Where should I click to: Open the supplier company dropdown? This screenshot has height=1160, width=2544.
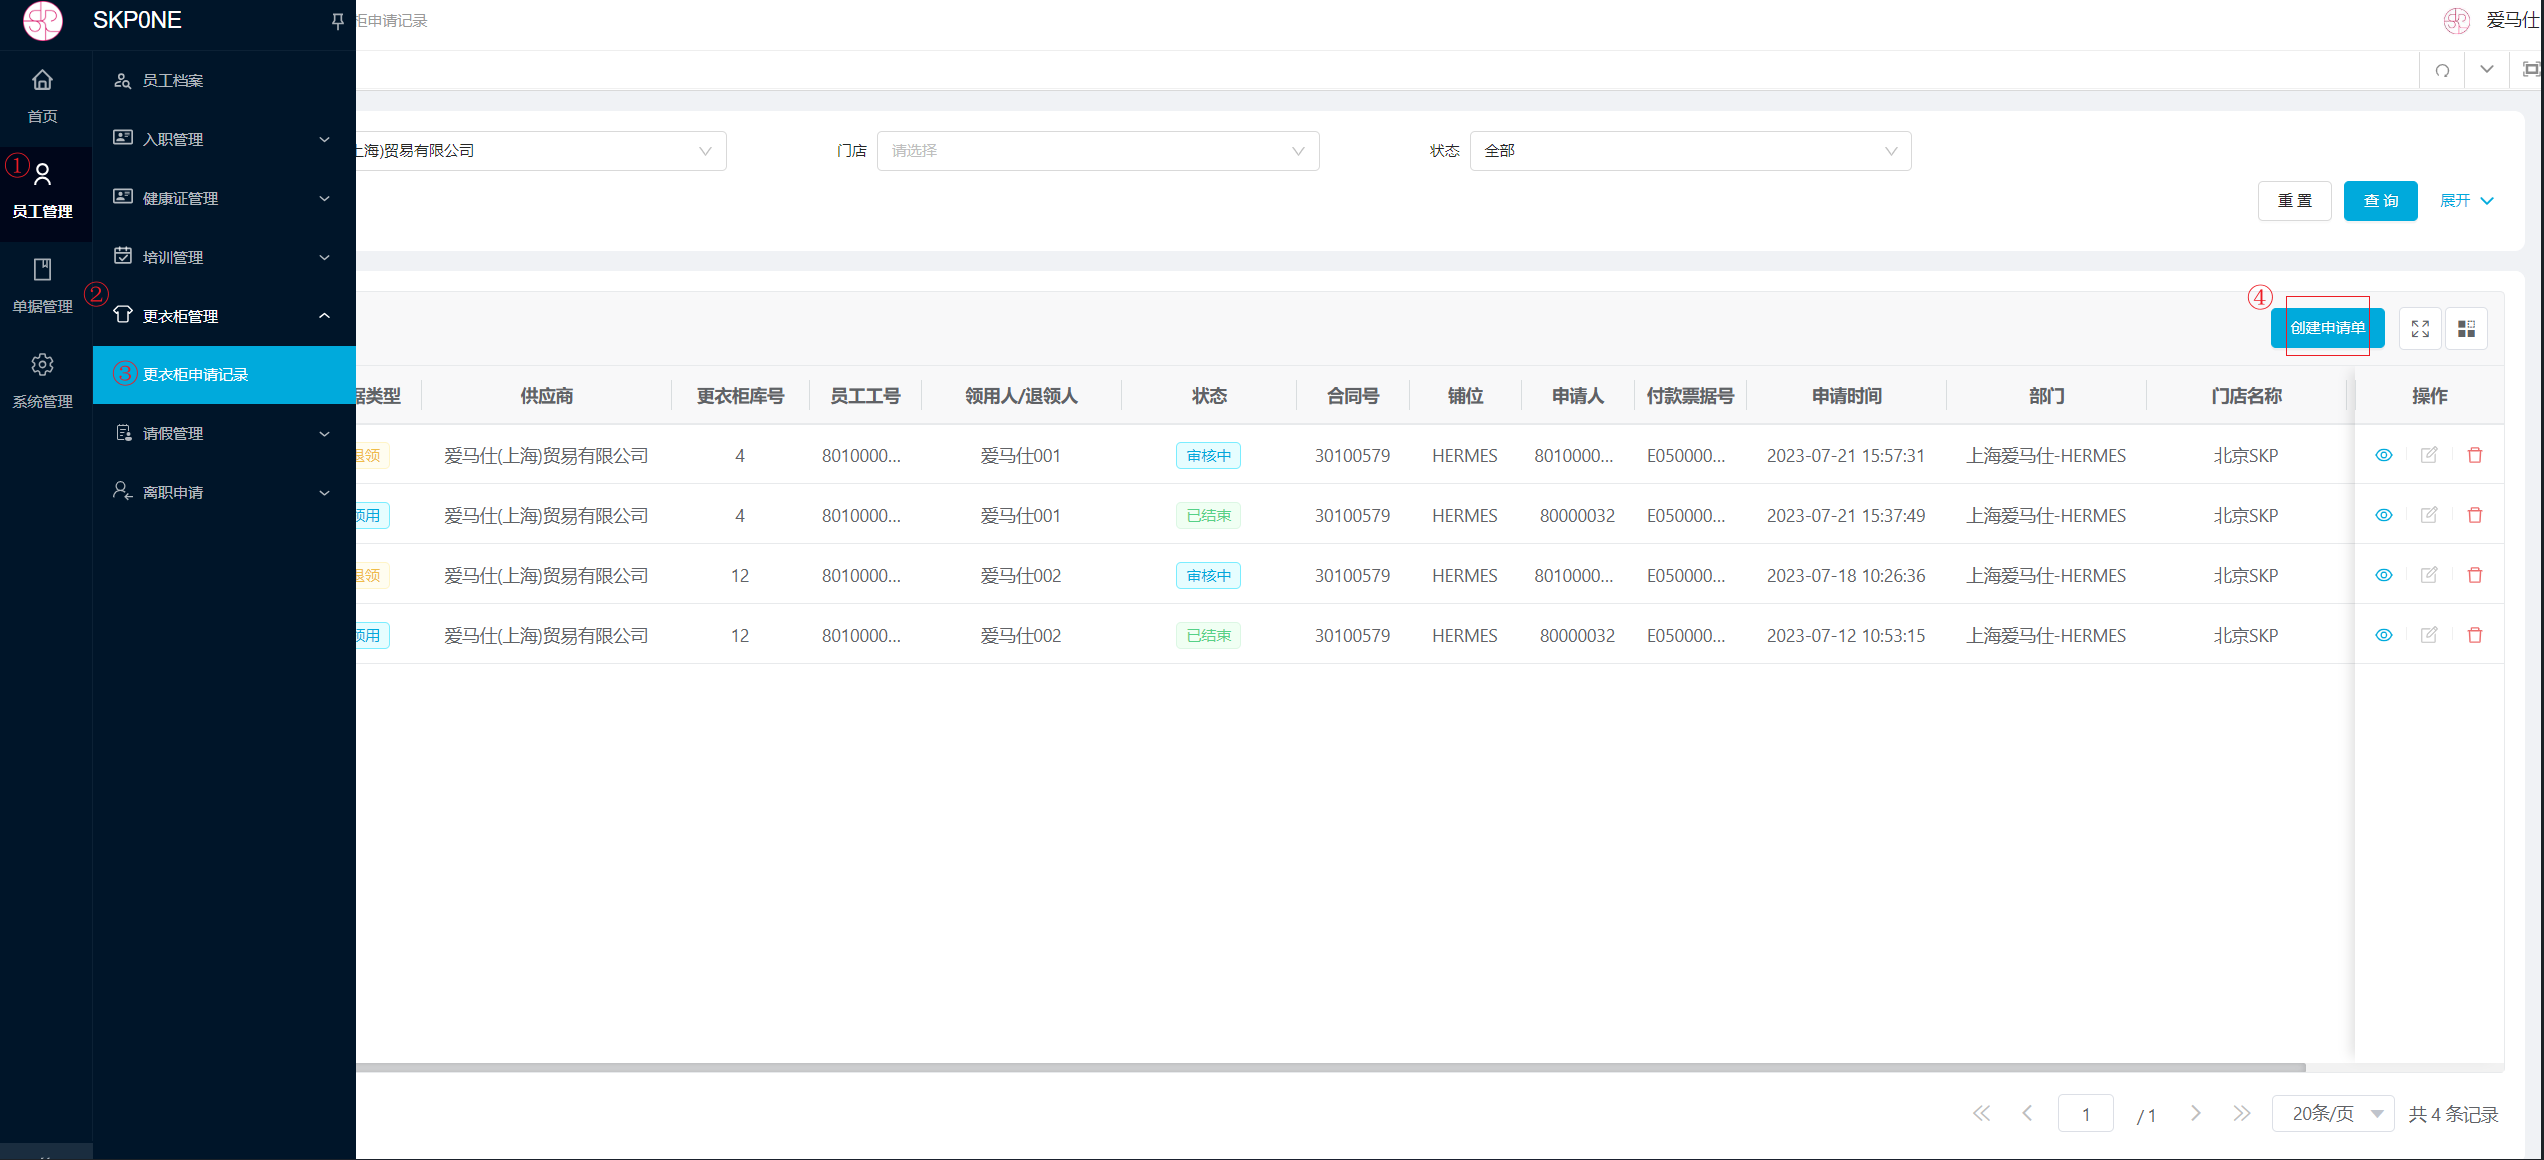tap(540, 151)
